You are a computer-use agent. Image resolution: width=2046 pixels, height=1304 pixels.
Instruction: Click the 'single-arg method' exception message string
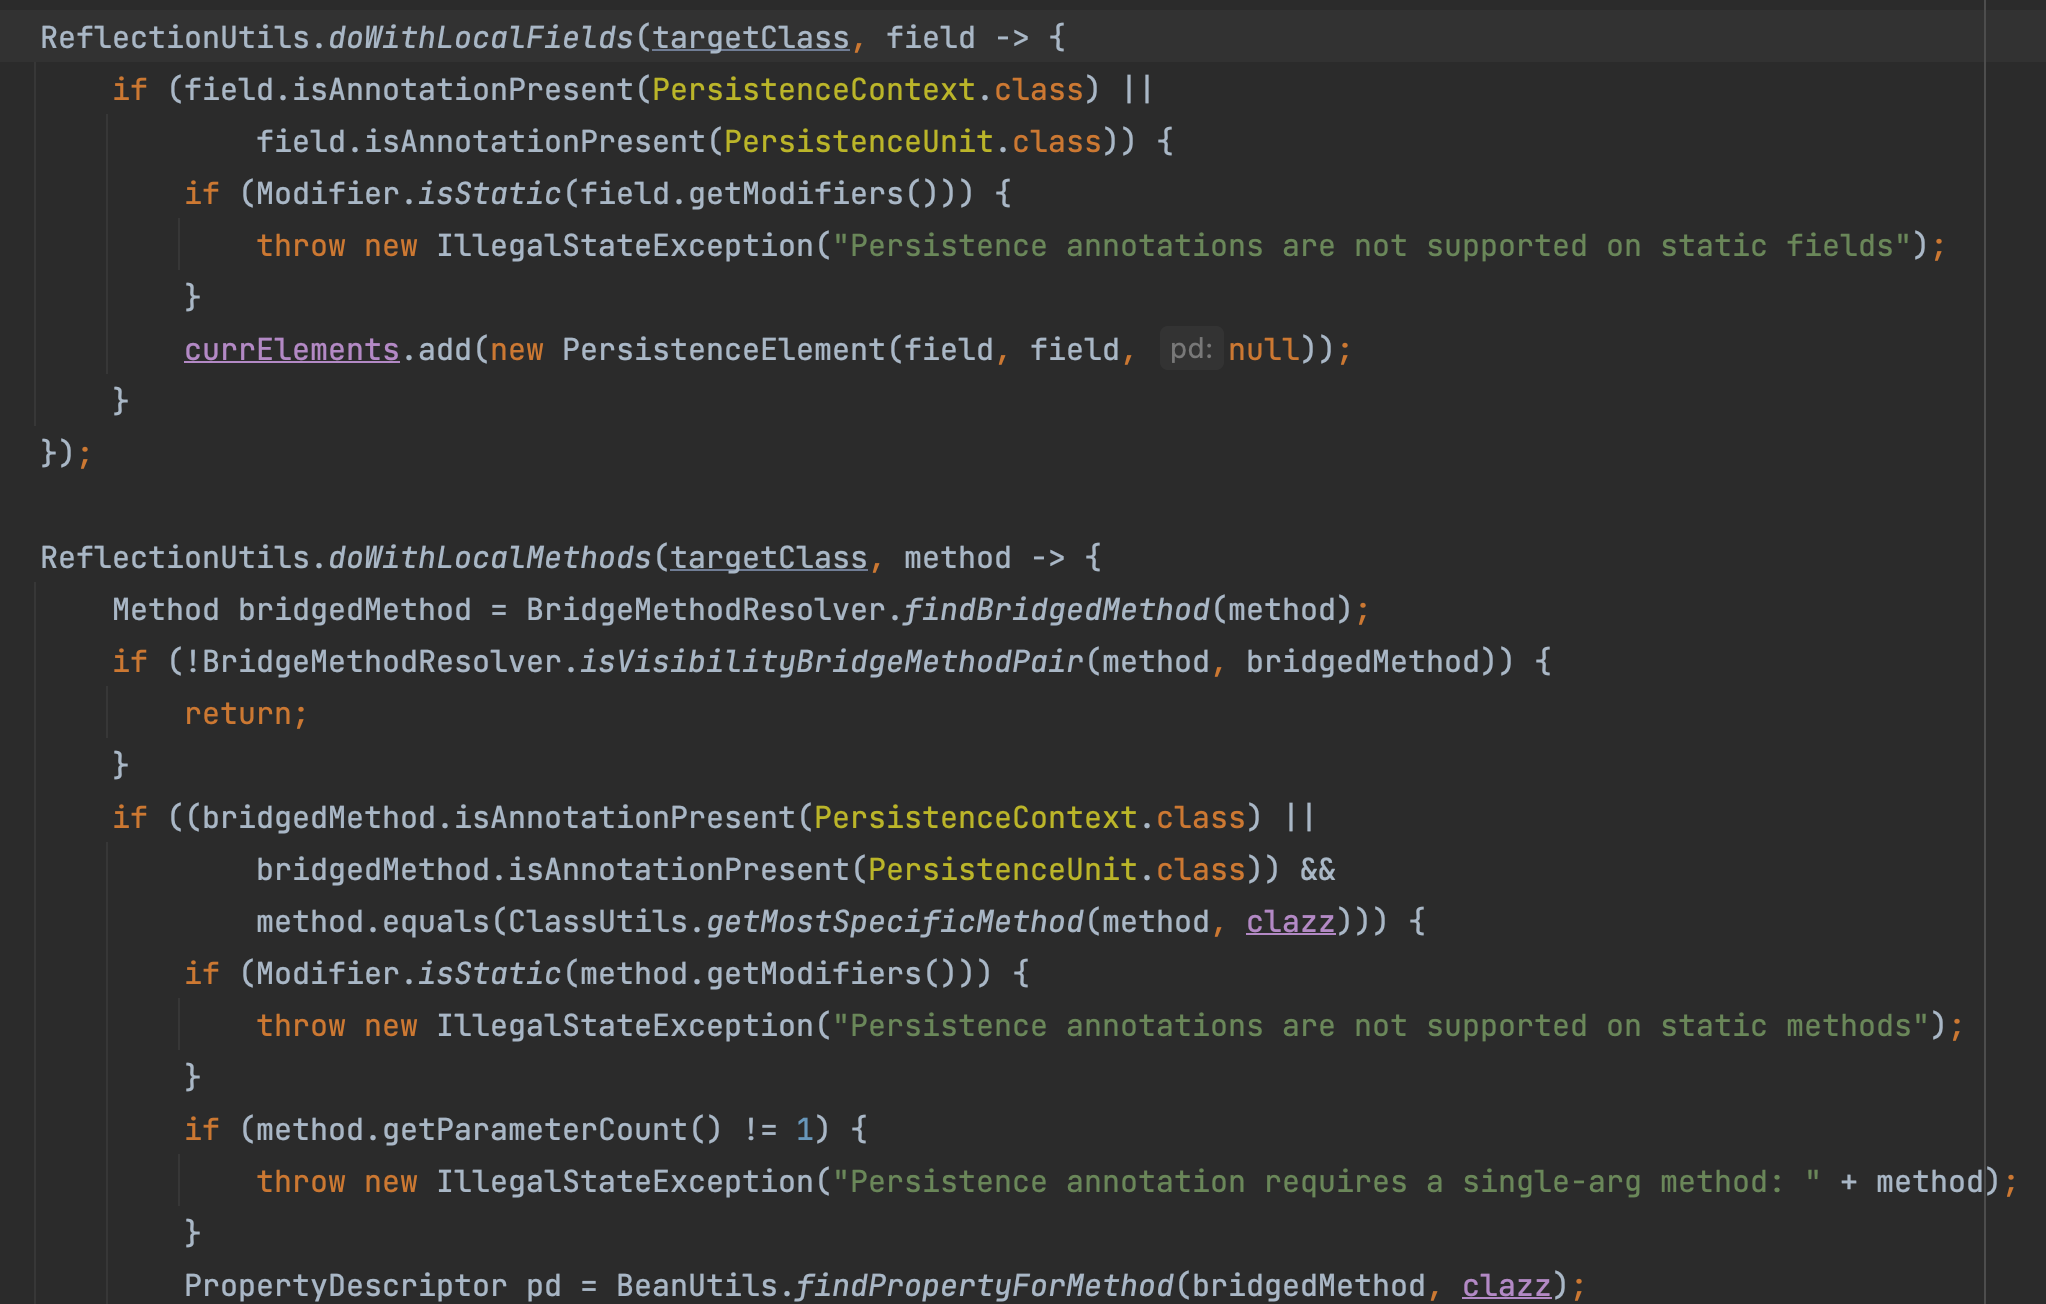coord(1325,1181)
